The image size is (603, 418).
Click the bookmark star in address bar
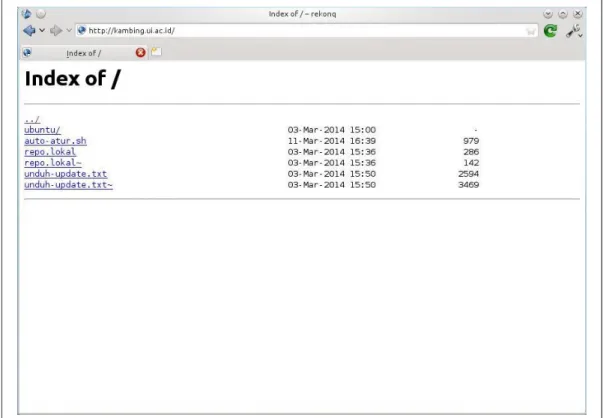coord(531,31)
